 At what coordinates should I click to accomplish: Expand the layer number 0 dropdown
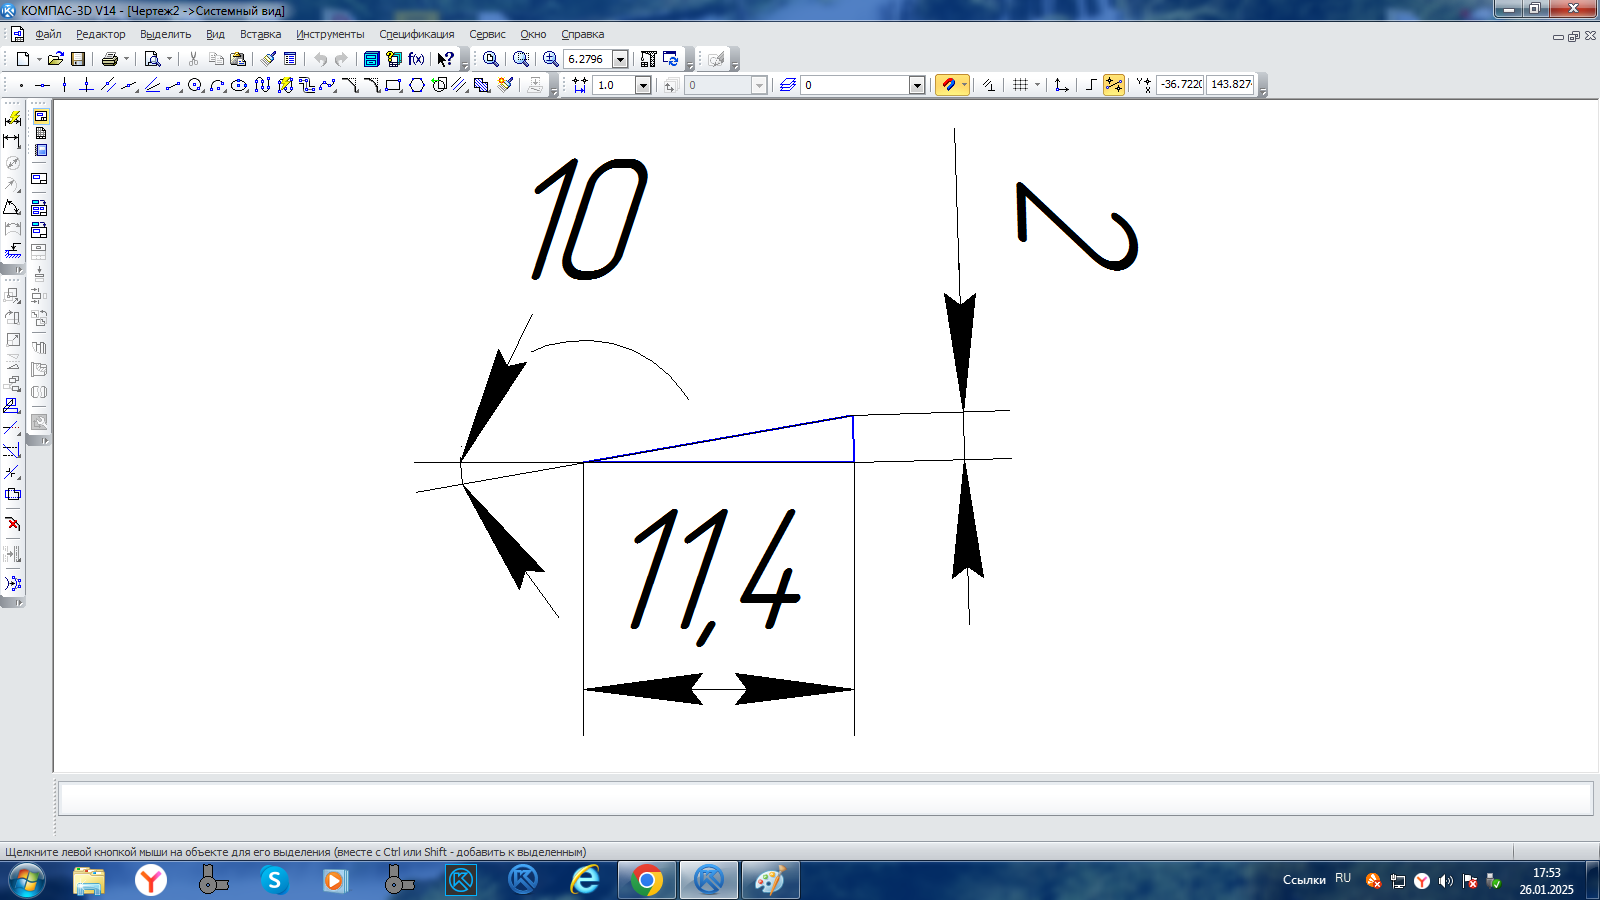(x=917, y=85)
